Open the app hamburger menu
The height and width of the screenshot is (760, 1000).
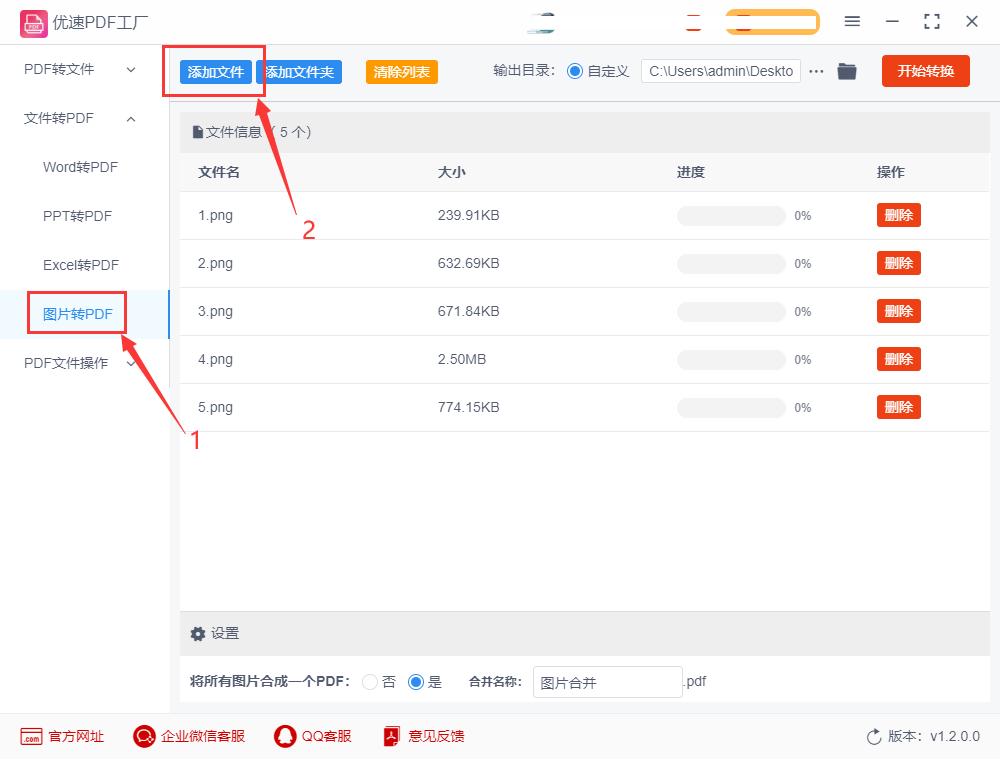coord(853,21)
